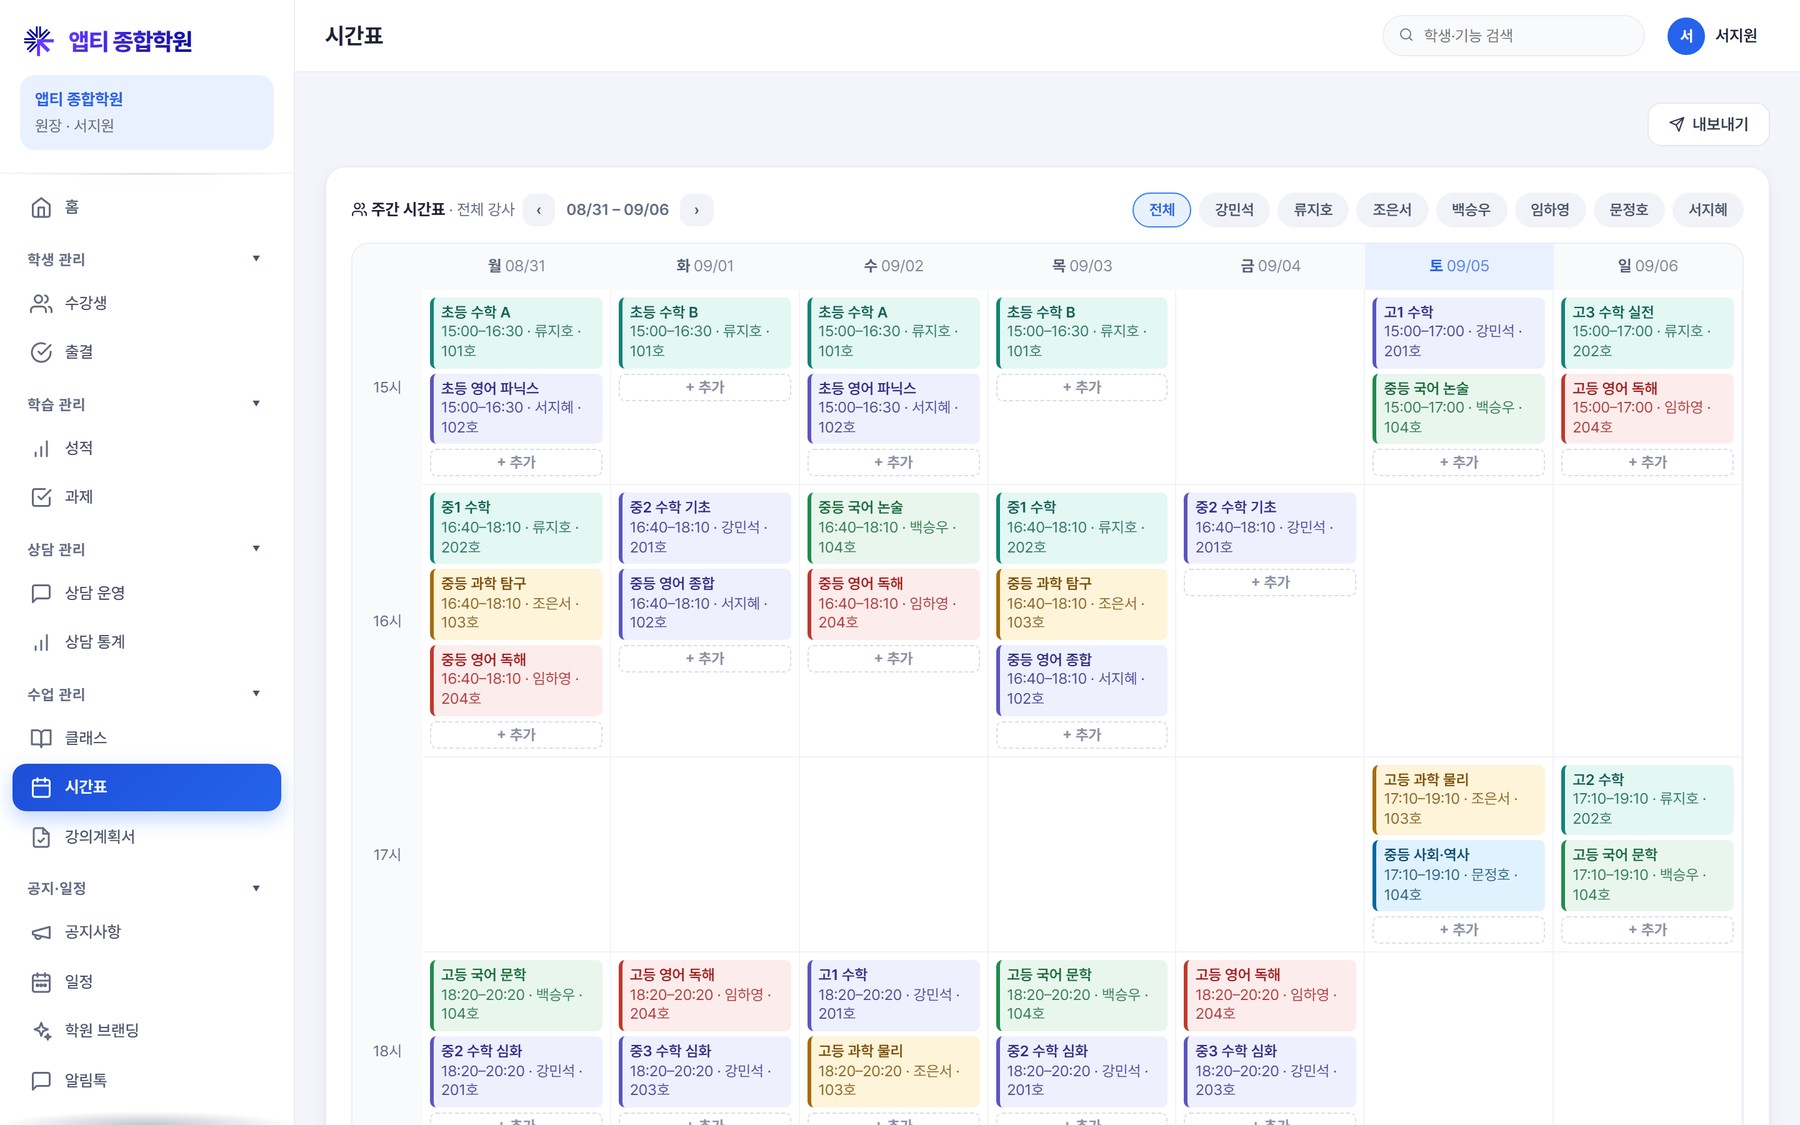The image size is (1800, 1125).
Task: Collapse the 학습 관리 section
Action: (256, 404)
